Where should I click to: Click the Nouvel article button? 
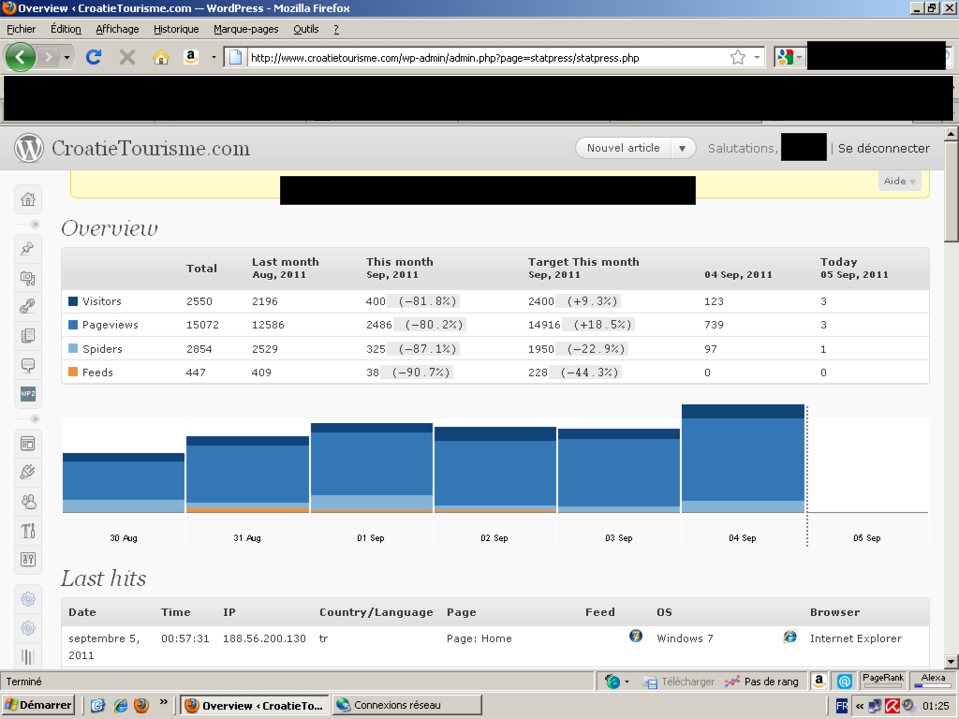pos(623,149)
